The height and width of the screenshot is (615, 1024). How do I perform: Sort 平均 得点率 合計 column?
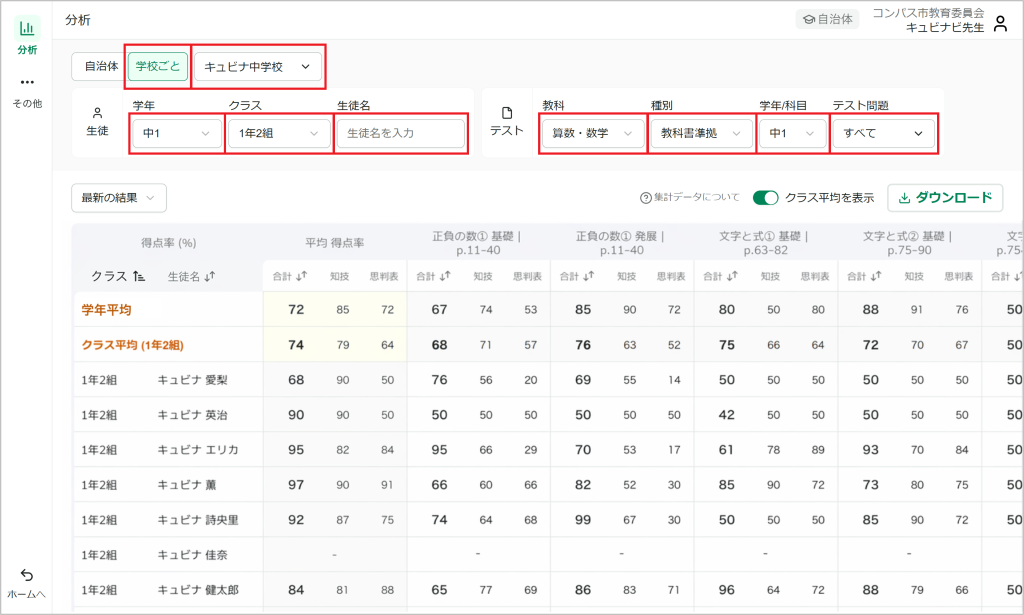click(x=301, y=277)
